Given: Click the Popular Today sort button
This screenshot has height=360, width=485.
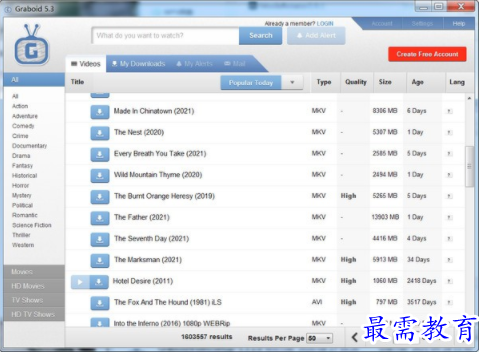Looking at the screenshot, I should 251,82.
